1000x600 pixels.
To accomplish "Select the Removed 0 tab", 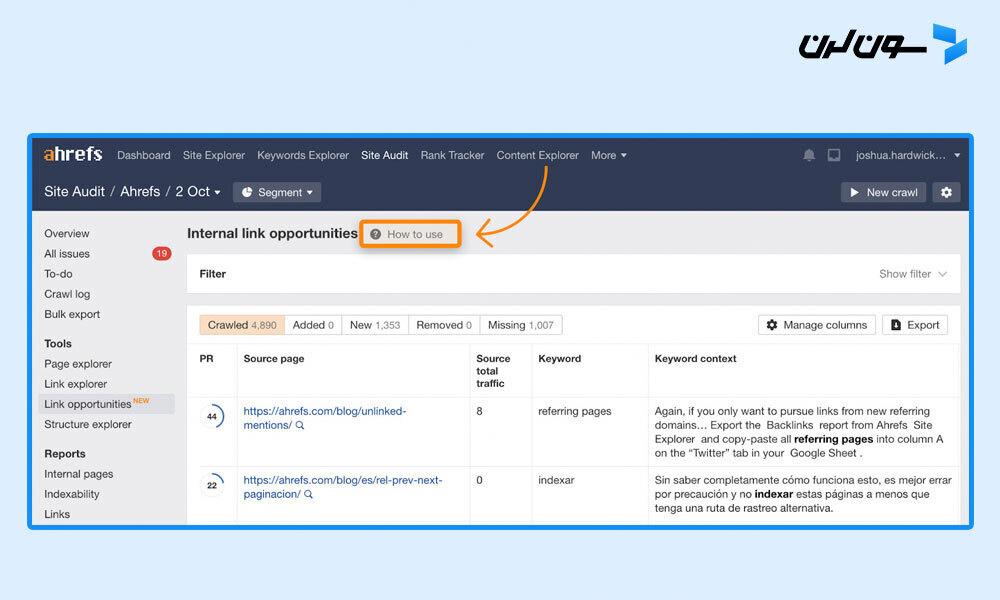I will click(x=444, y=325).
